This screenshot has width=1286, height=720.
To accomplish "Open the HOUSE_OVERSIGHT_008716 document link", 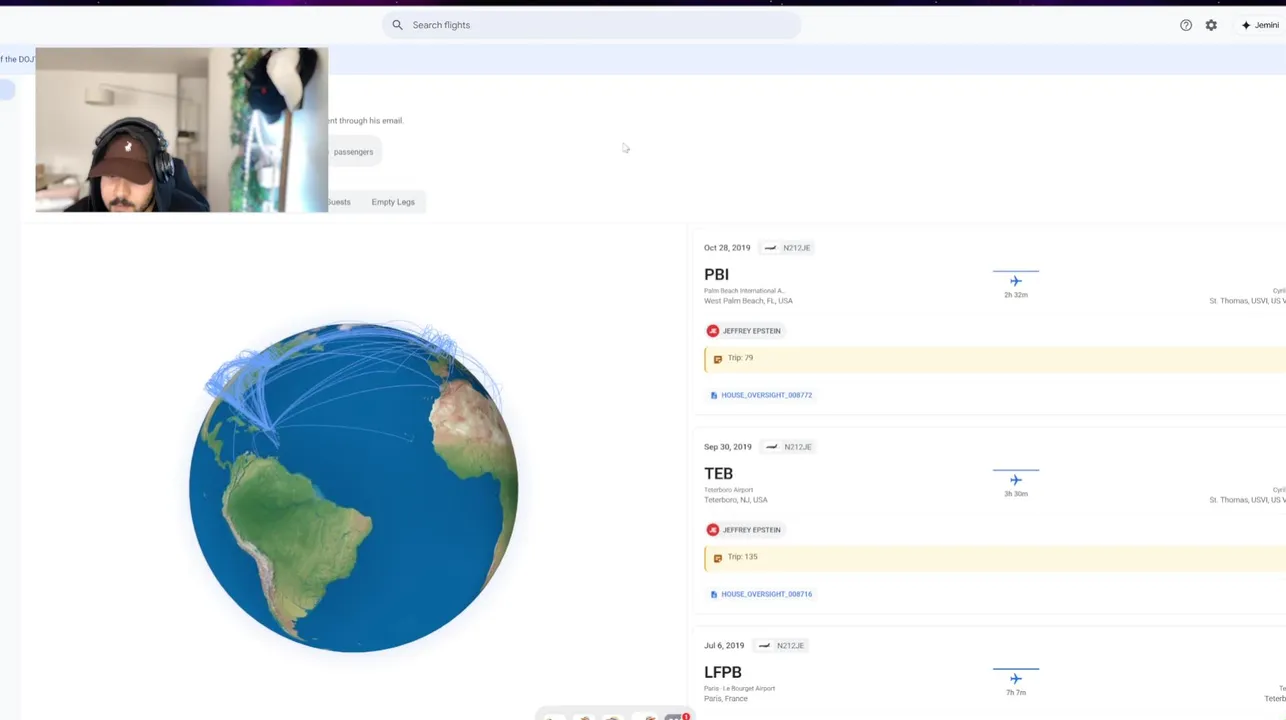I will 767,594.
